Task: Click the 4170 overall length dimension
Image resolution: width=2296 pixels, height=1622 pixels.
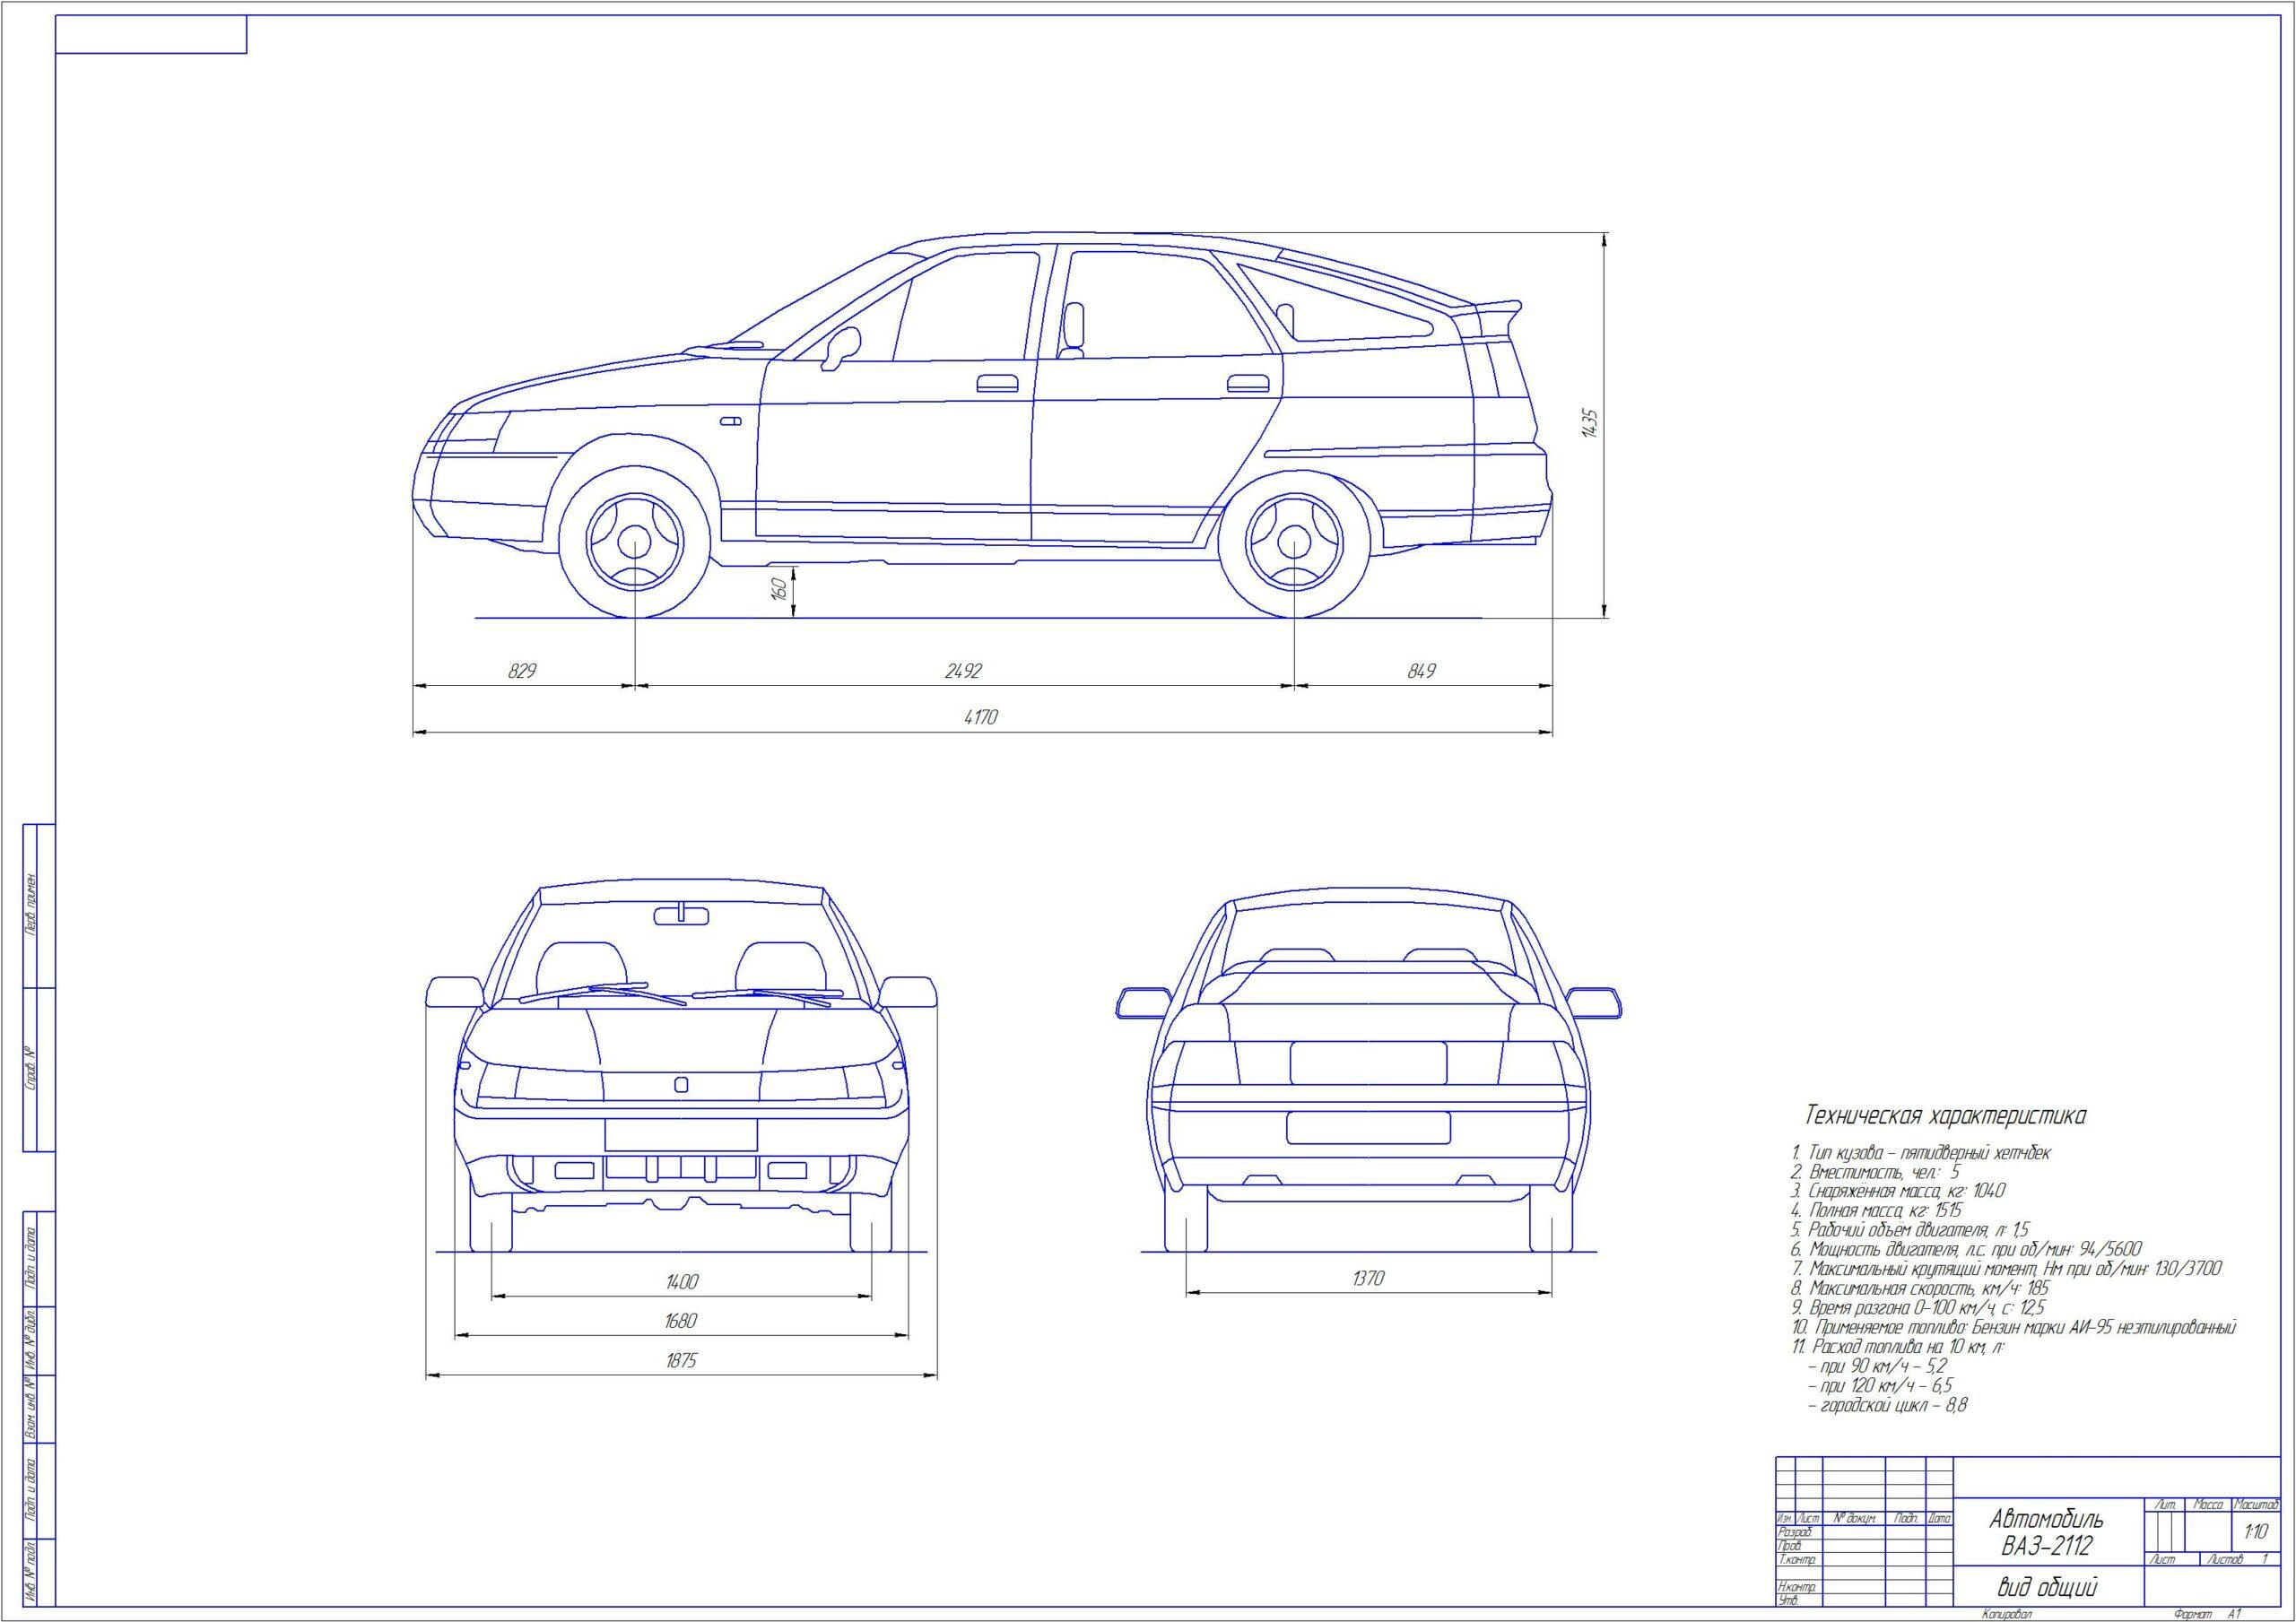Action: click(980, 717)
